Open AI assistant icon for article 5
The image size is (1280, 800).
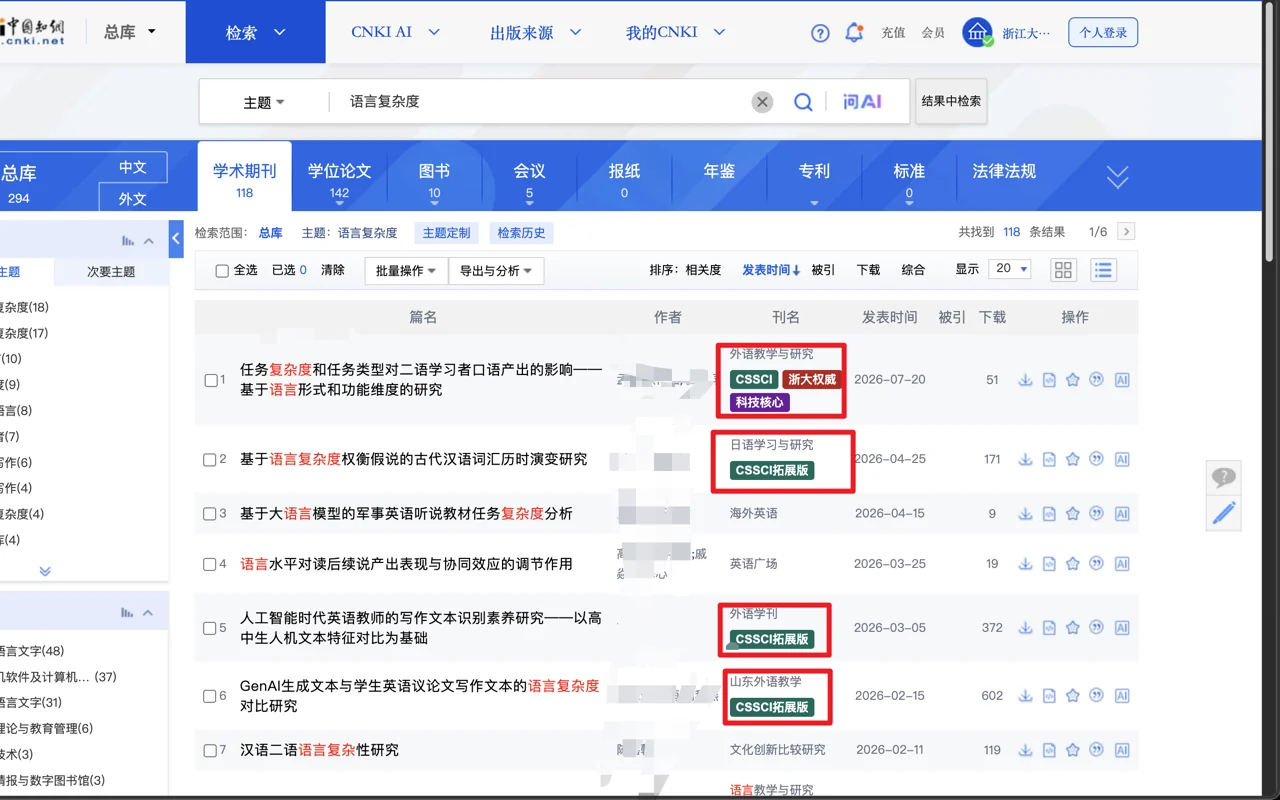point(1122,628)
